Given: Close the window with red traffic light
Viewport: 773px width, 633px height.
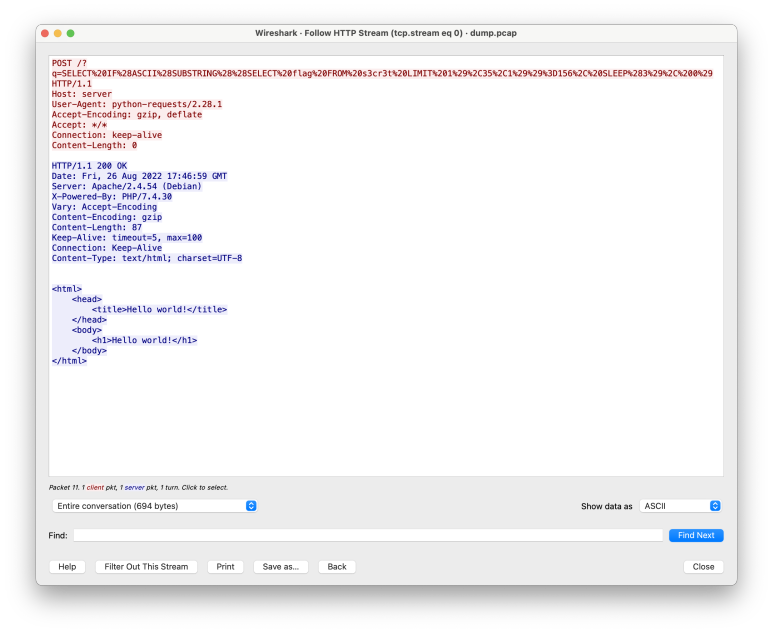Looking at the screenshot, I should tap(45, 33).
